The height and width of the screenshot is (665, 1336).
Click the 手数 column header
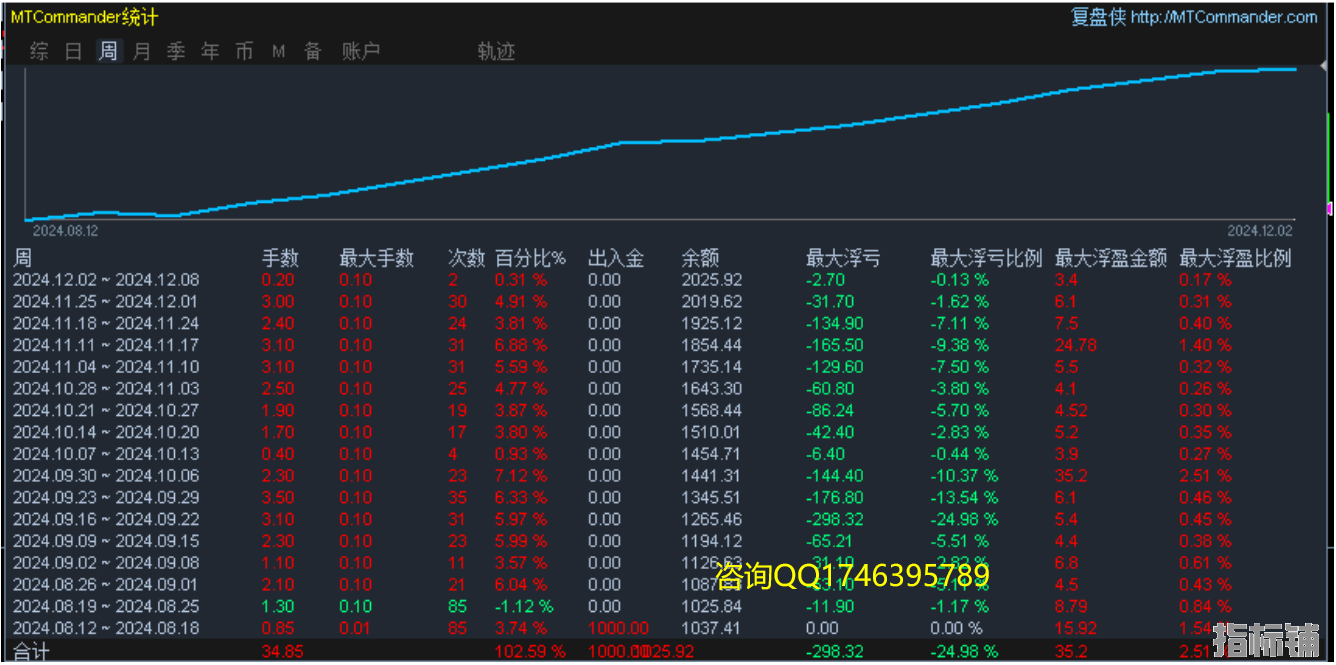pos(280,258)
